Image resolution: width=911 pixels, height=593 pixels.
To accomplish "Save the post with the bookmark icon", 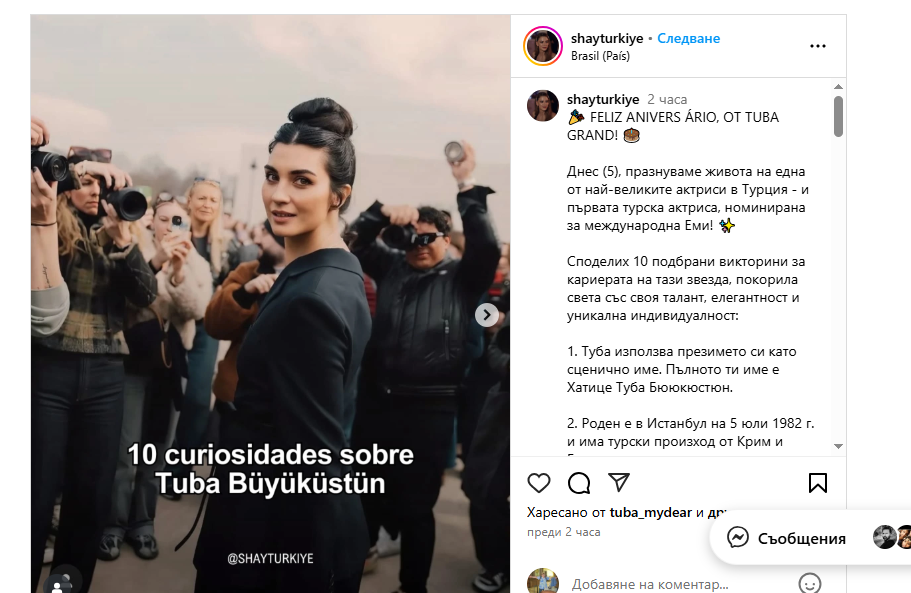I will [817, 483].
